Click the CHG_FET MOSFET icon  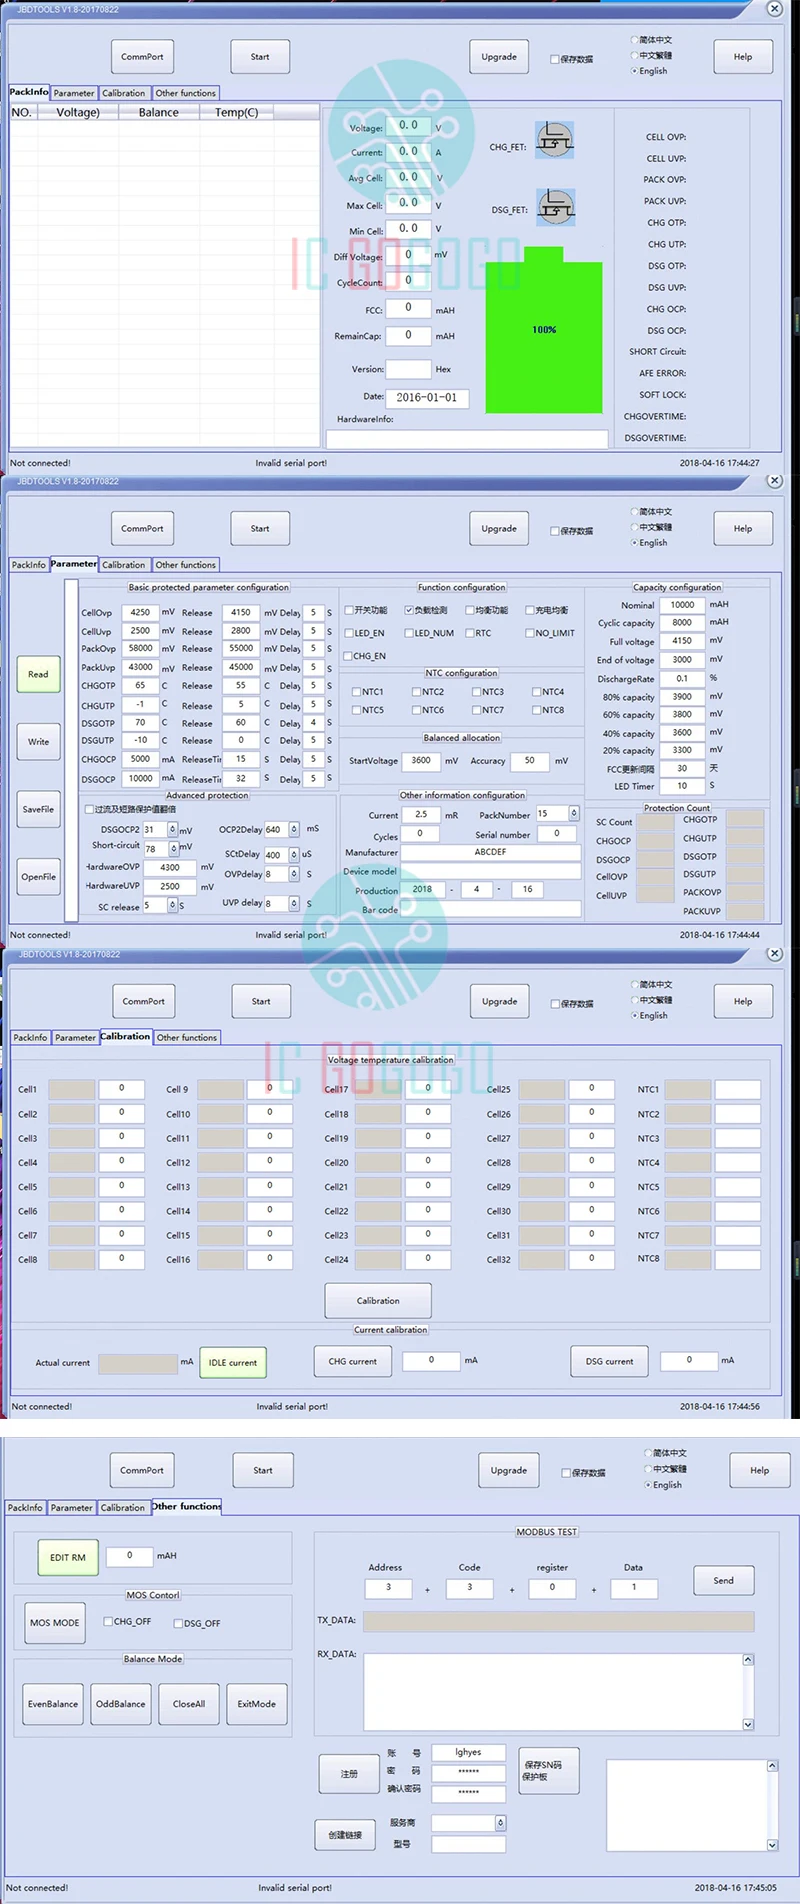click(x=555, y=140)
